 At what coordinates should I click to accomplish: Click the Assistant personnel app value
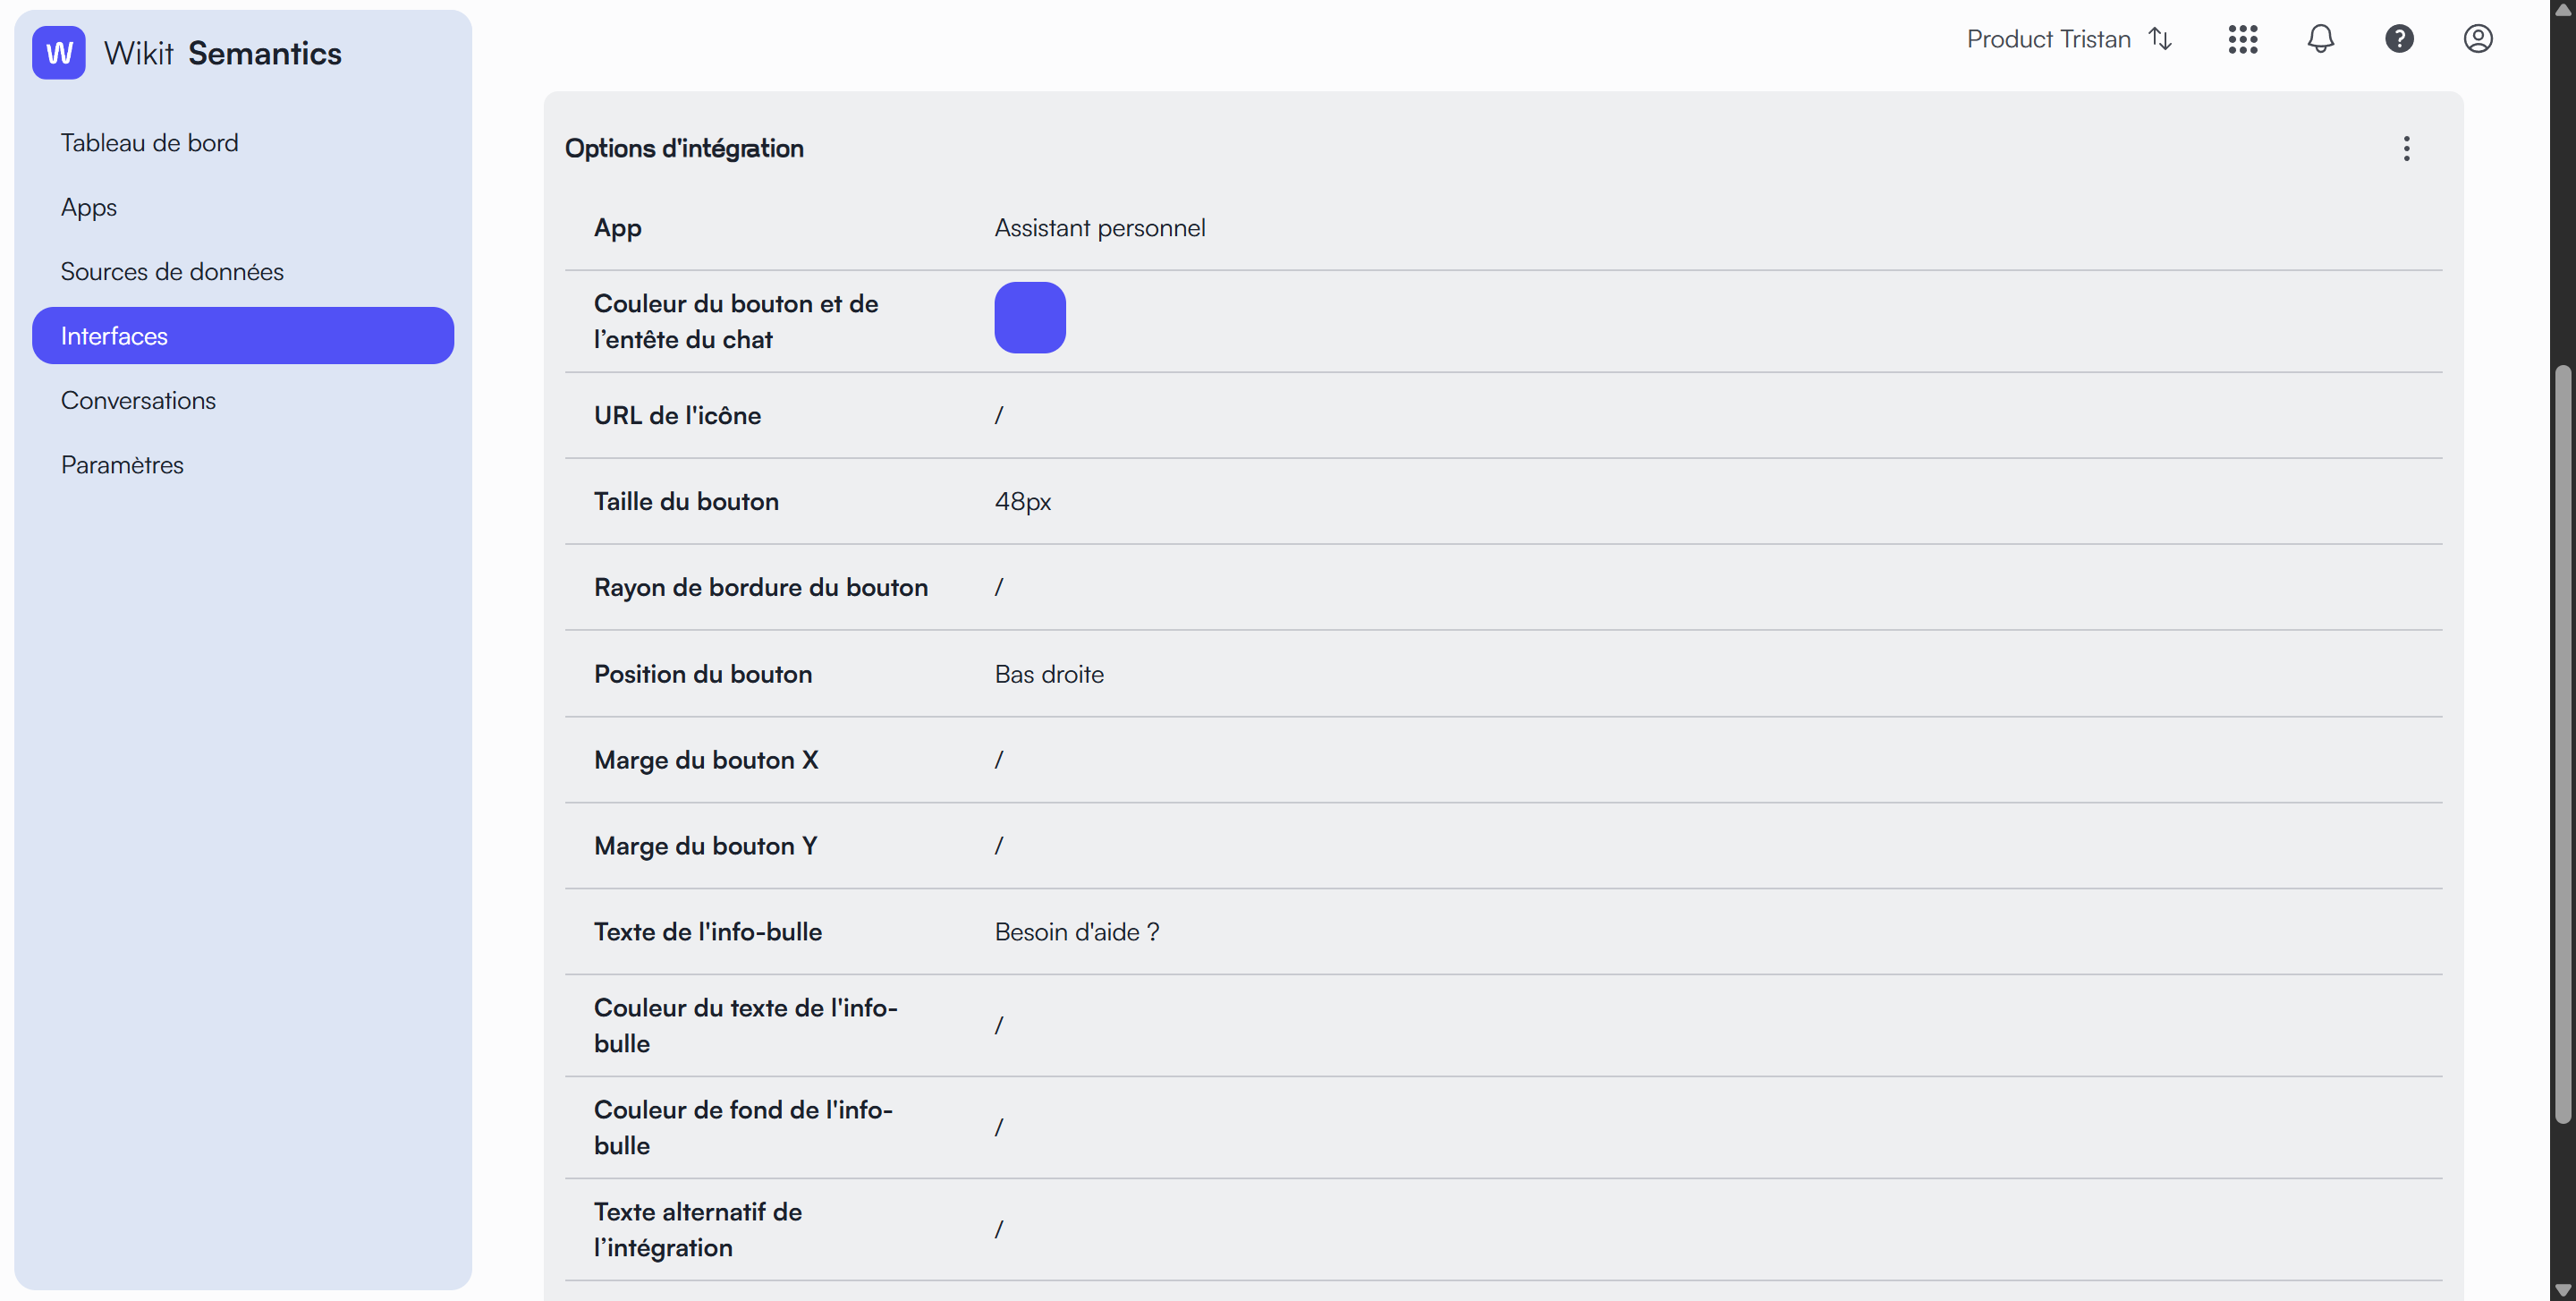pos(1099,227)
